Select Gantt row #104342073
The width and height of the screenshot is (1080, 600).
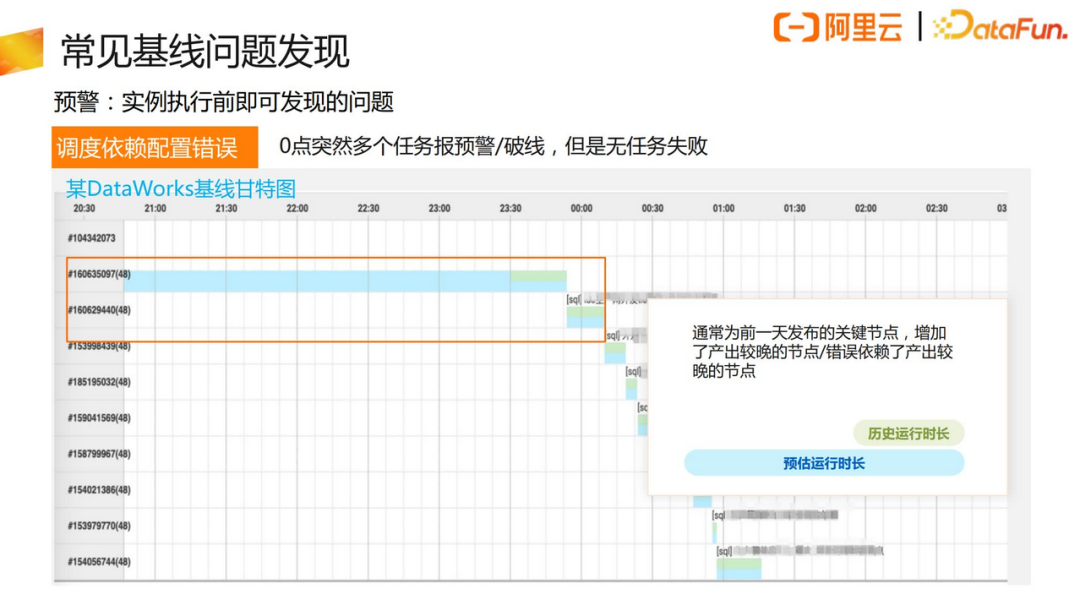click(92, 238)
